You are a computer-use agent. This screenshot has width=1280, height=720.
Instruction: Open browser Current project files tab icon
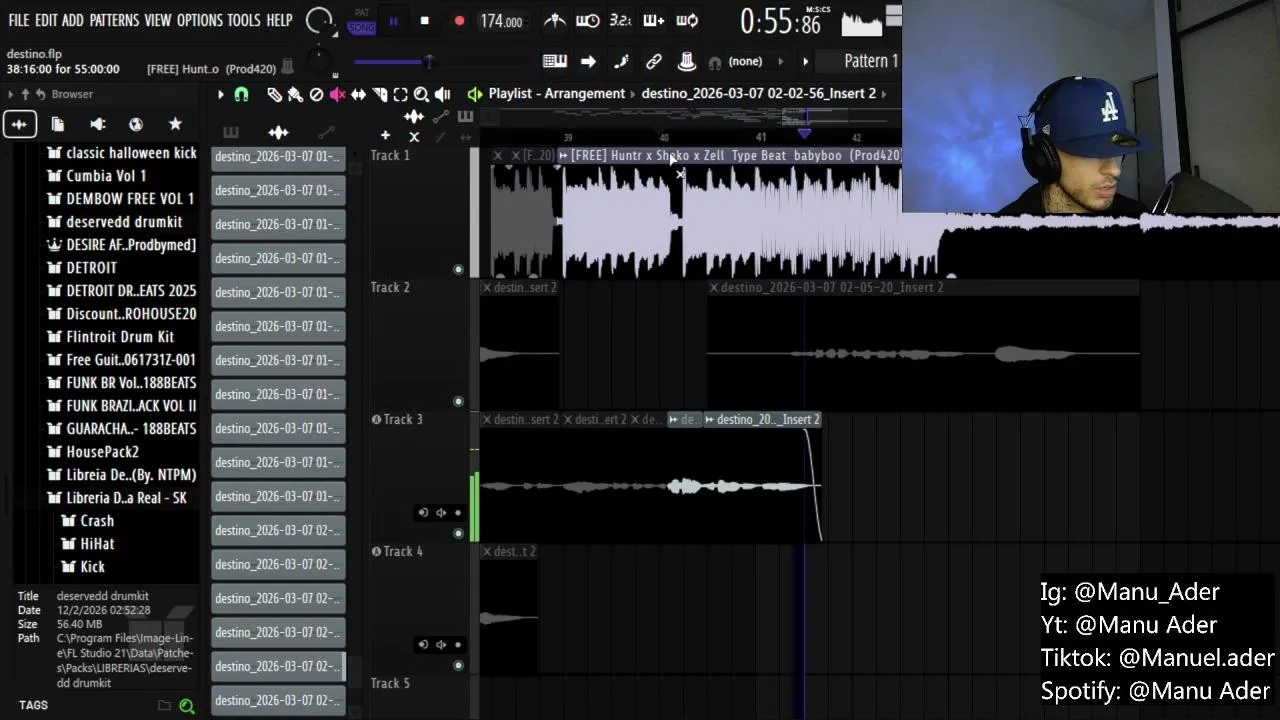click(58, 124)
